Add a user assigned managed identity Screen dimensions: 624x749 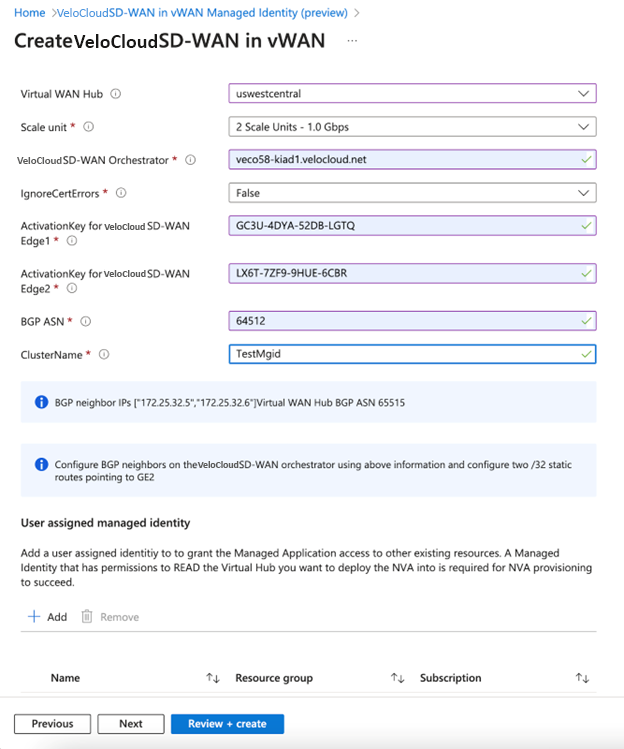[x=48, y=617]
